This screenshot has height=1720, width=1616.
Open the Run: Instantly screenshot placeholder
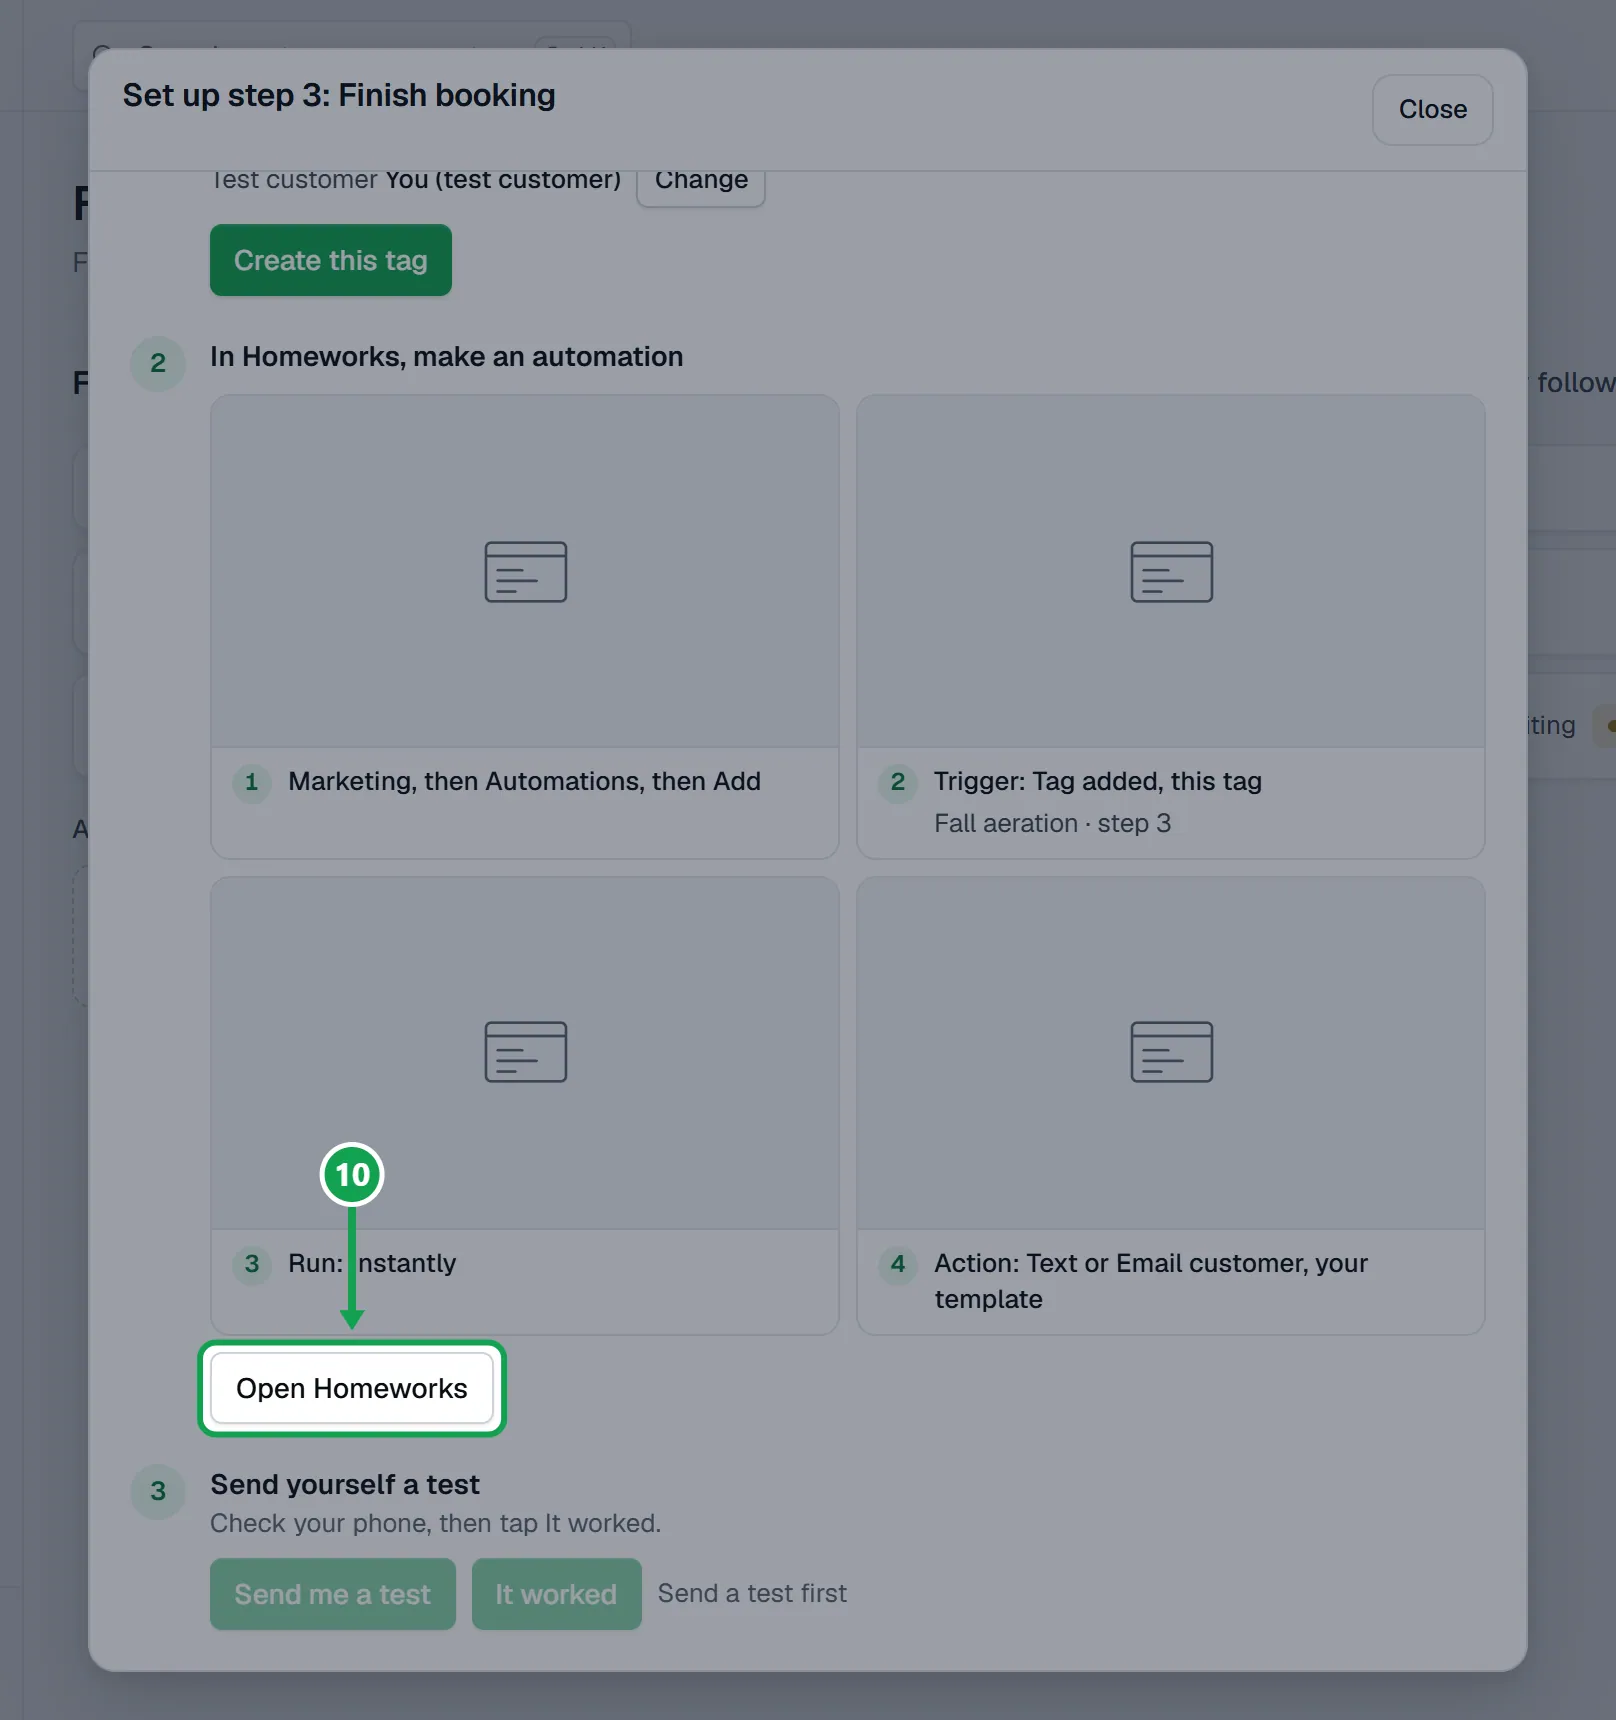click(x=525, y=1052)
